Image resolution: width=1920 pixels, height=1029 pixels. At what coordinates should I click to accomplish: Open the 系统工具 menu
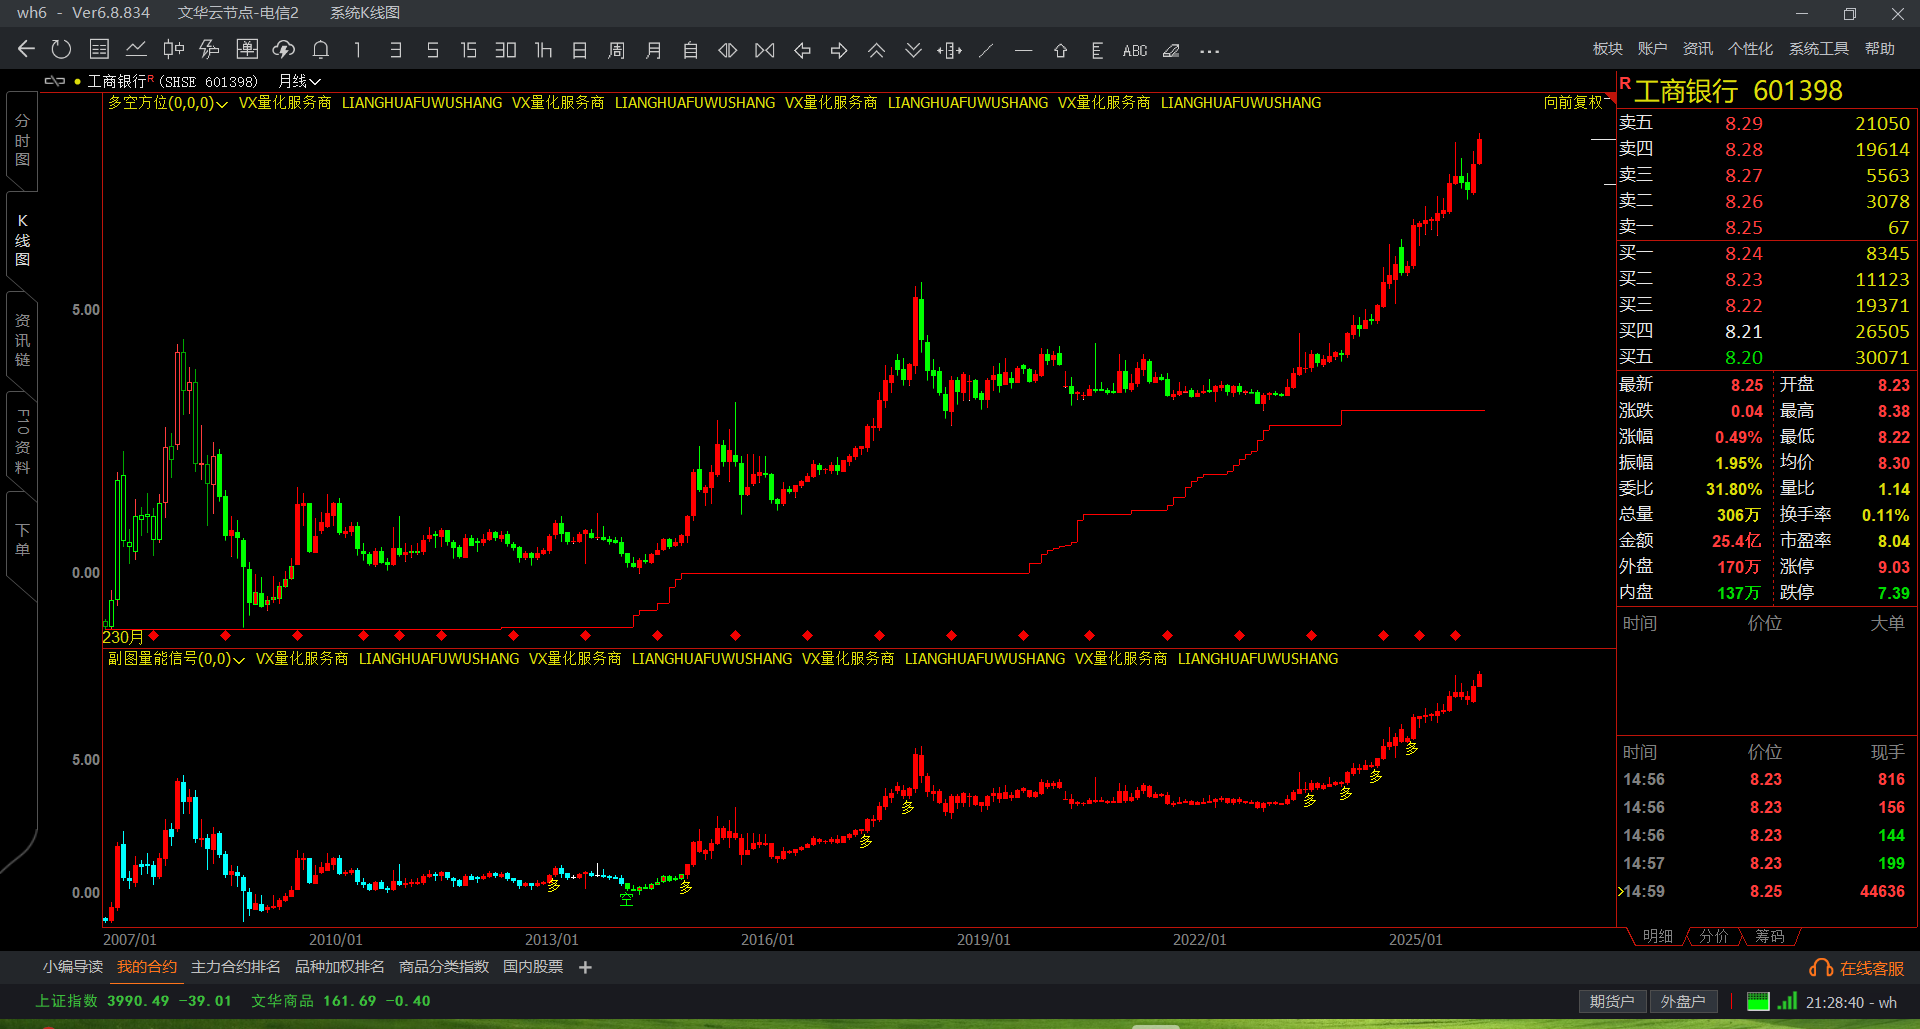[1819, 49]
